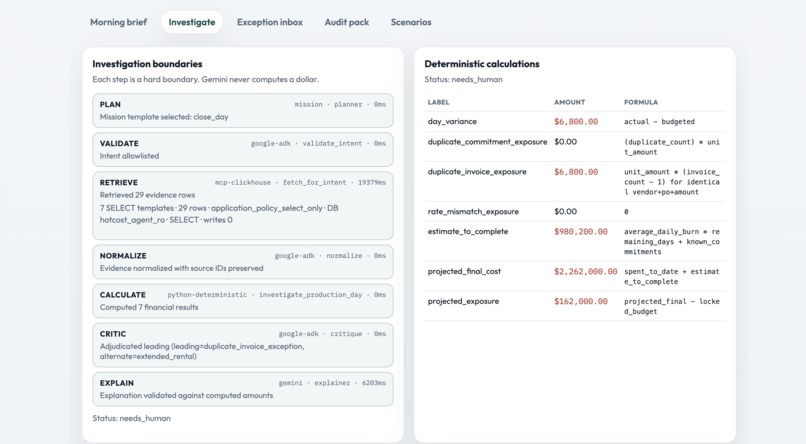
Task: Go to the Scenarios tab
Action: coord(411,22)
